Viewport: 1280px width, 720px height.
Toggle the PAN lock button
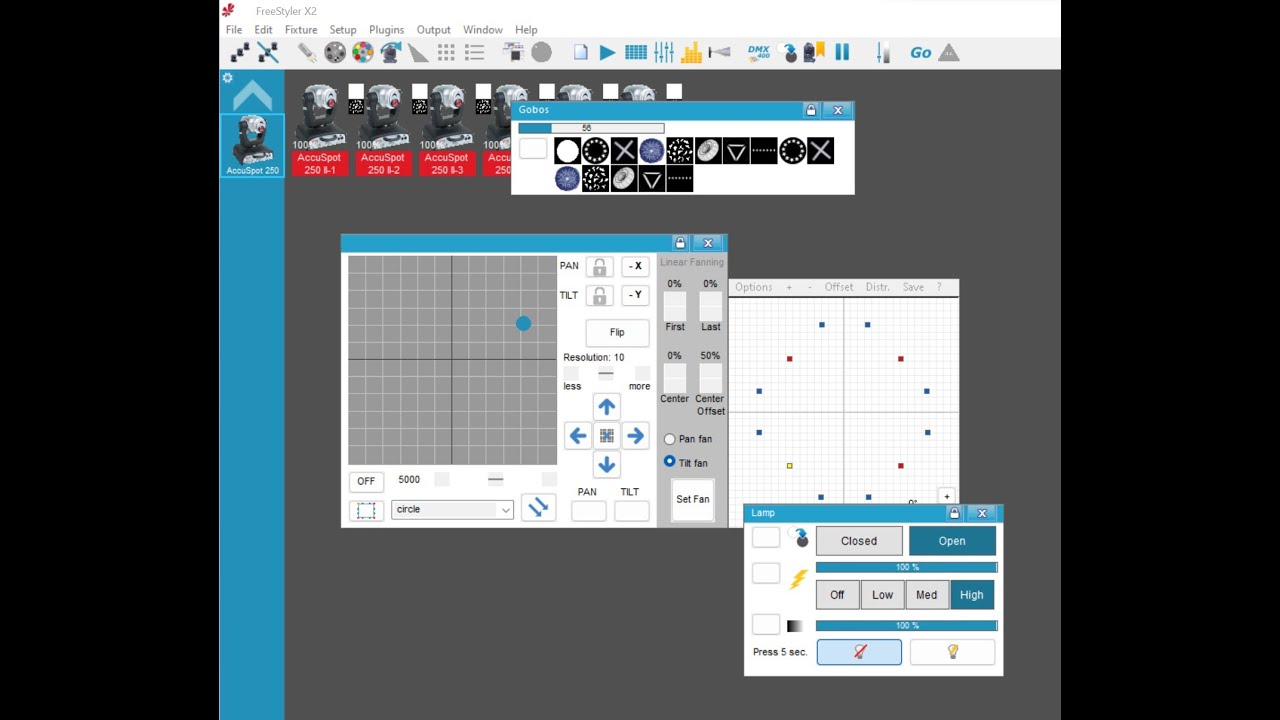(x=599, y=267)
